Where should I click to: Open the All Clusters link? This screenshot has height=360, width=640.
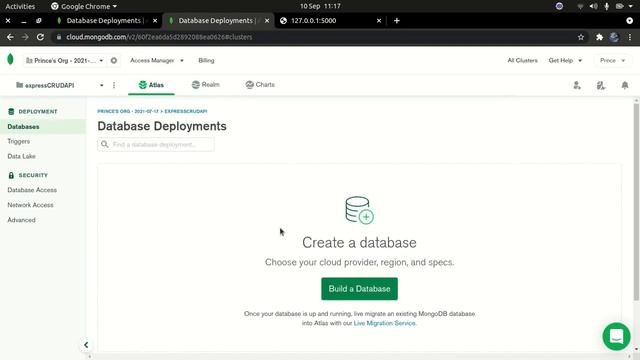coord(522,60)
